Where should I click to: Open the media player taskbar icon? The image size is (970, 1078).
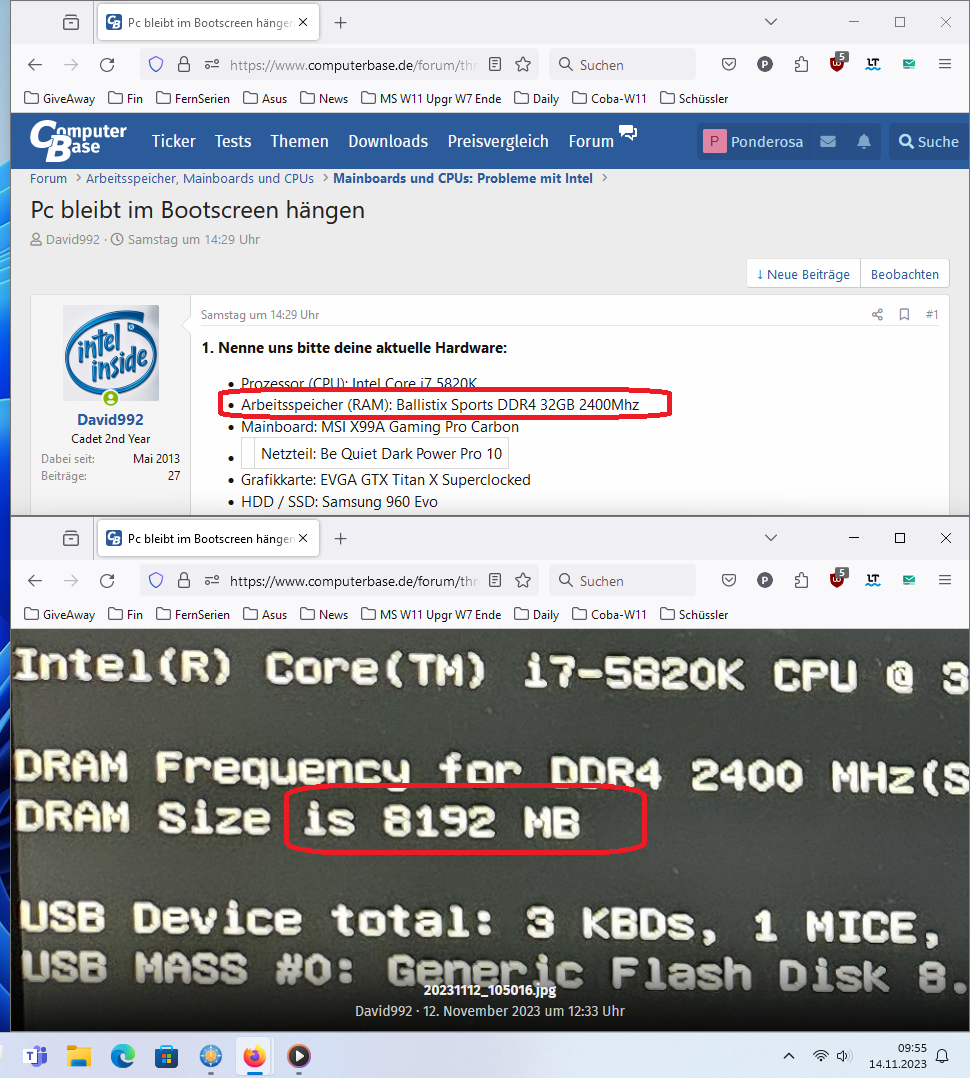click(x=298, y=1056)
